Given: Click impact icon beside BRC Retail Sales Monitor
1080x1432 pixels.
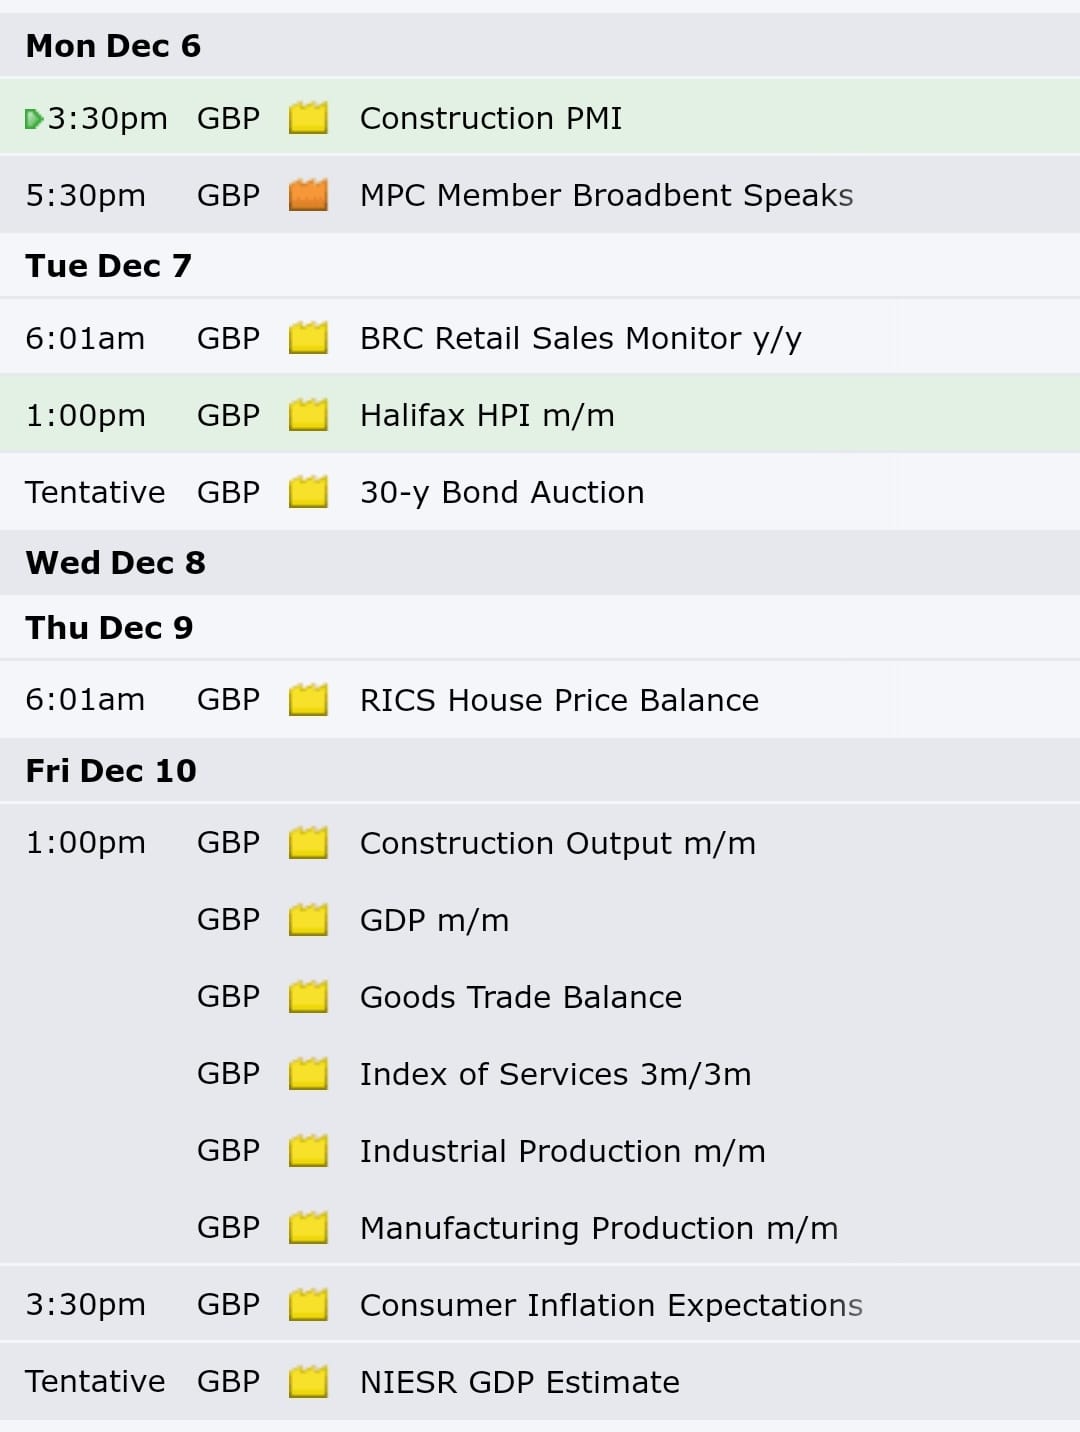Looking at the screenshot, I should (308, 338).
